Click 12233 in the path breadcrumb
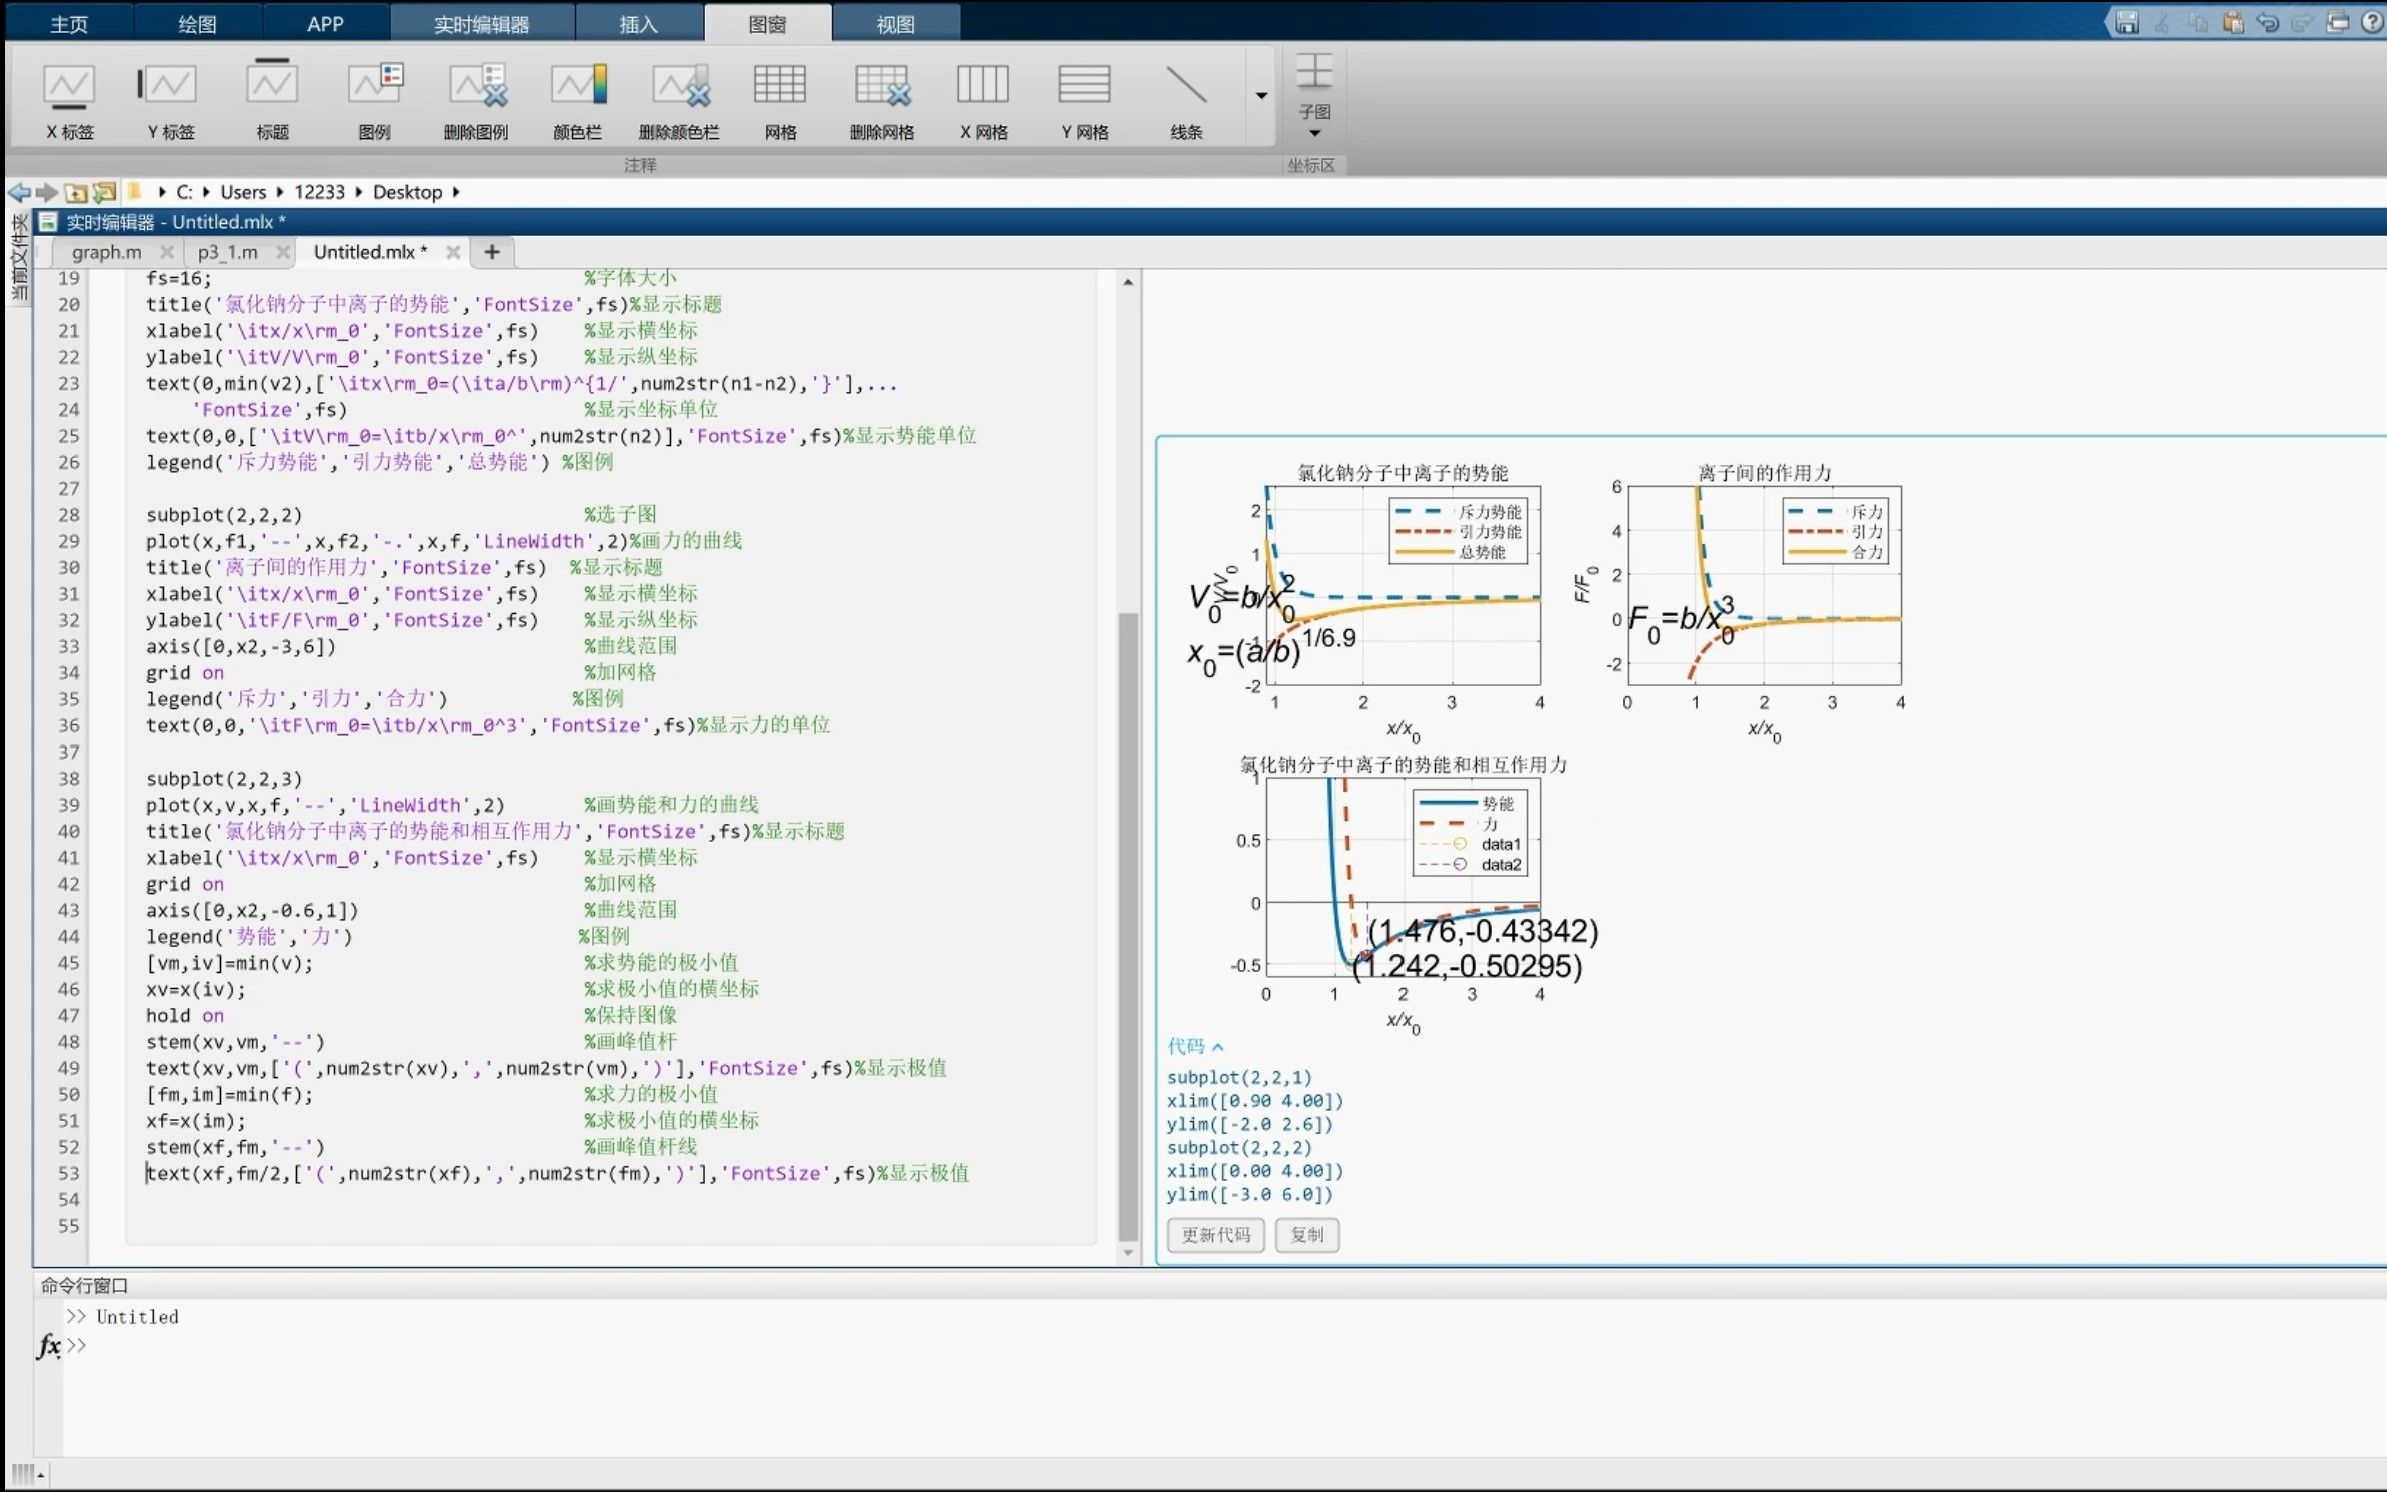The width and height of the screenshot is (2387, 1492). click(x=319, y=192)
